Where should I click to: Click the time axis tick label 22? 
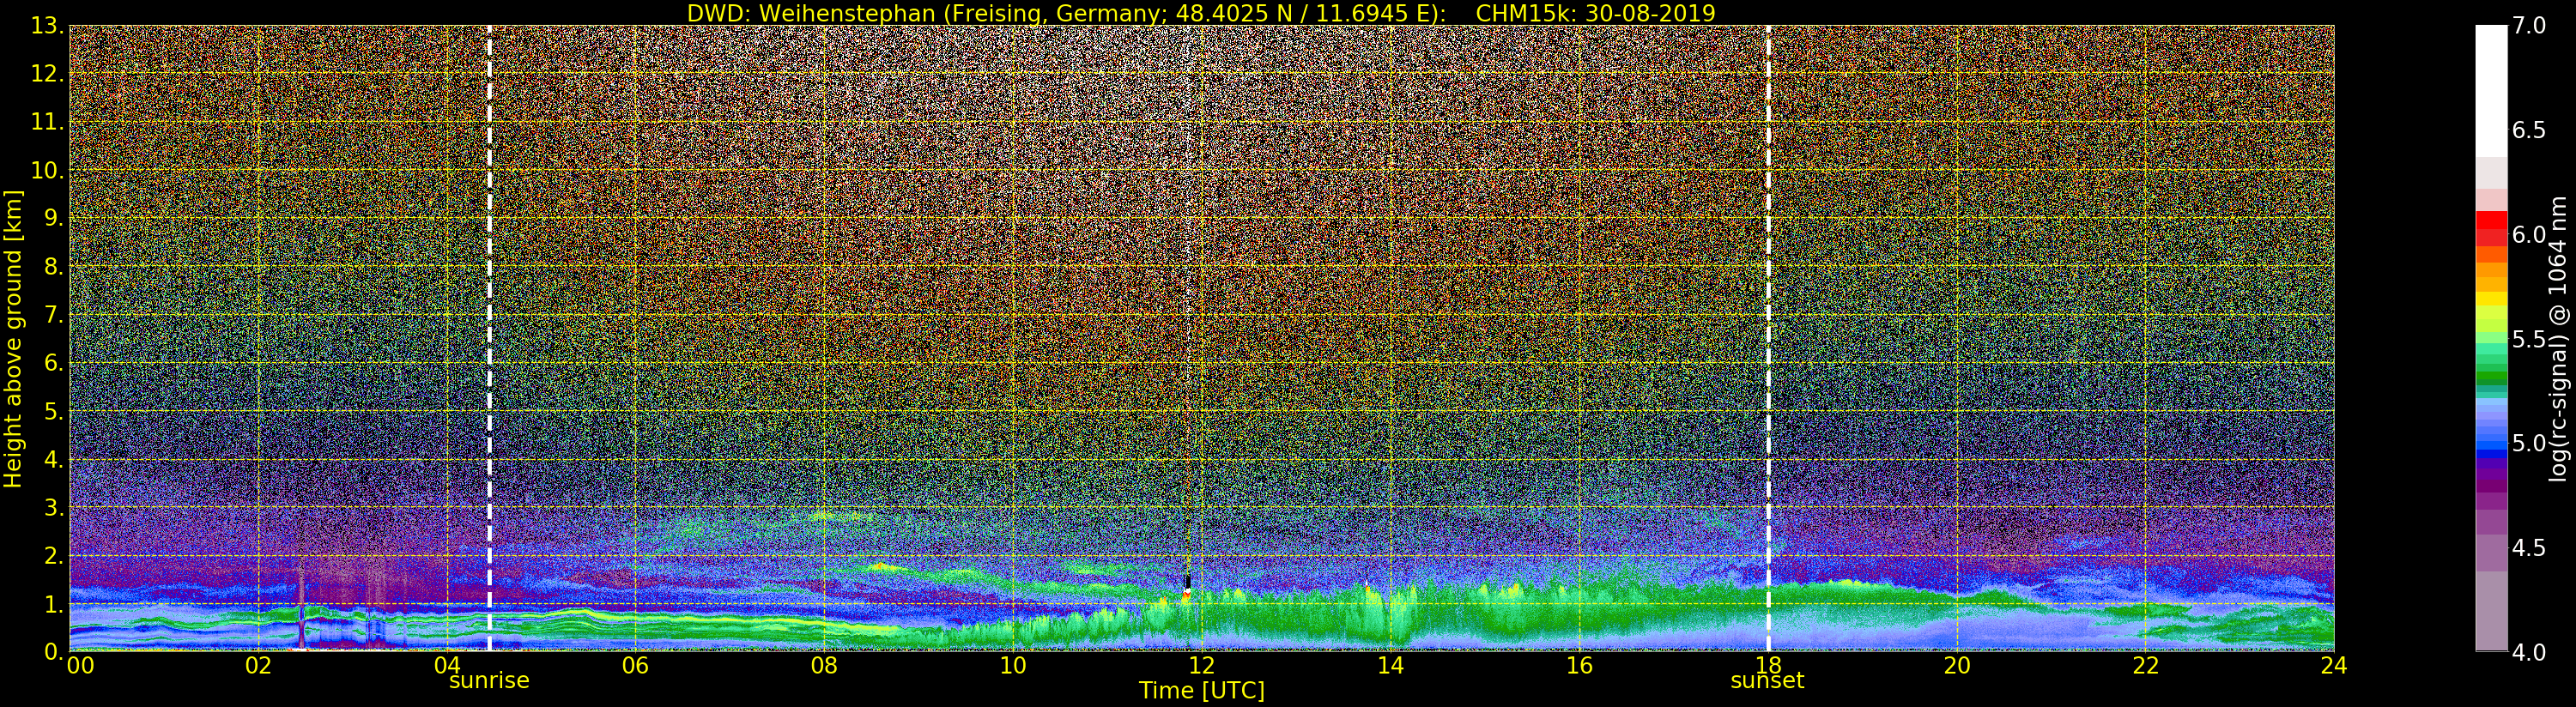coord(2145,666)
